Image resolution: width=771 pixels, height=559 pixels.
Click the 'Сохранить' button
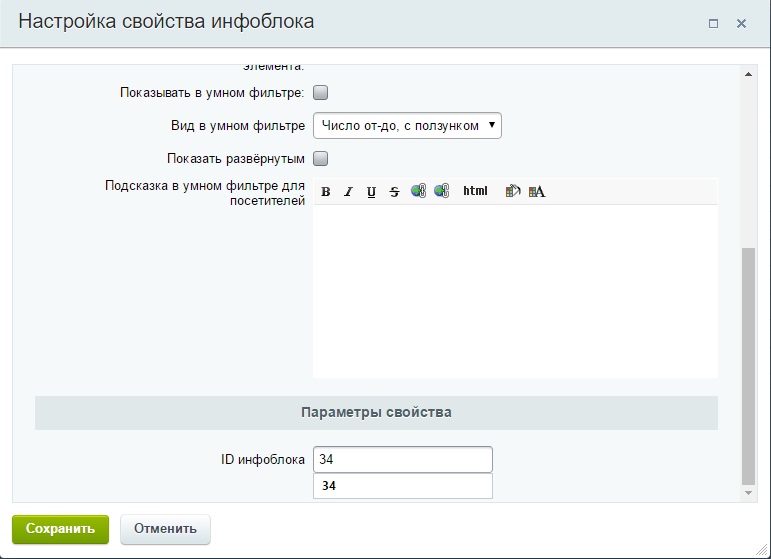click(60, 529)
